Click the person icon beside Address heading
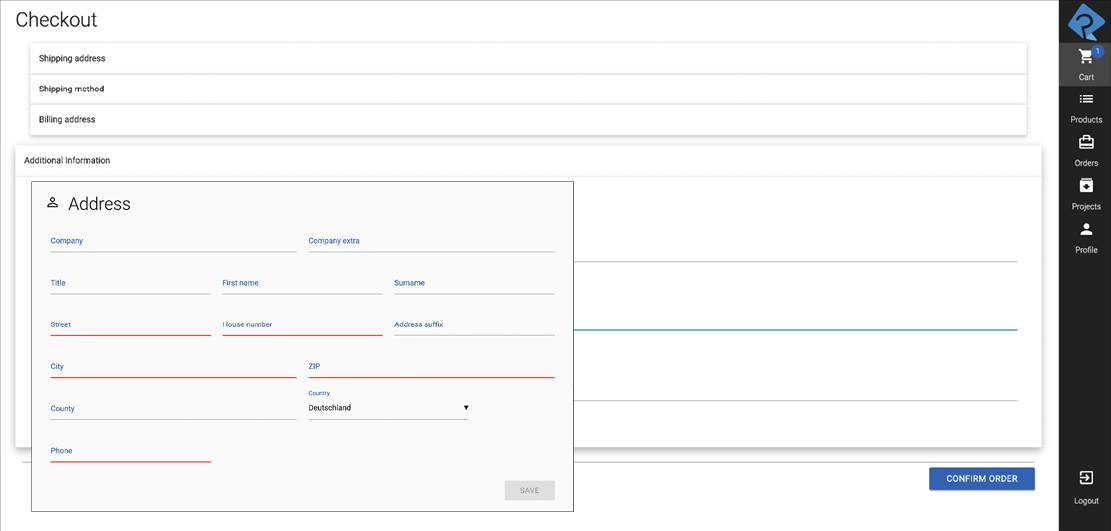Viewport: 1111px width, 531px height. coord(53,203)
